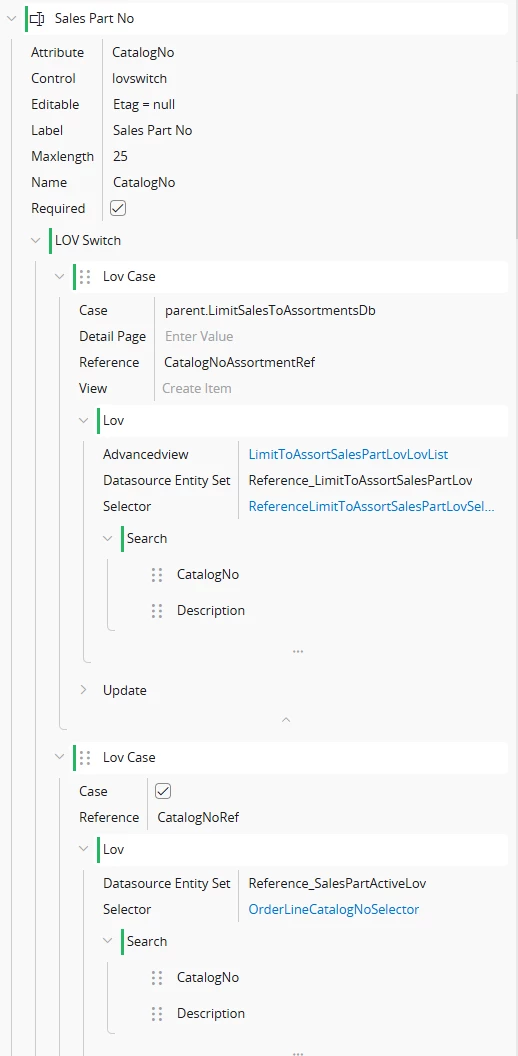Click the ellipsis below the first Search list

click(x=298, y=652)
